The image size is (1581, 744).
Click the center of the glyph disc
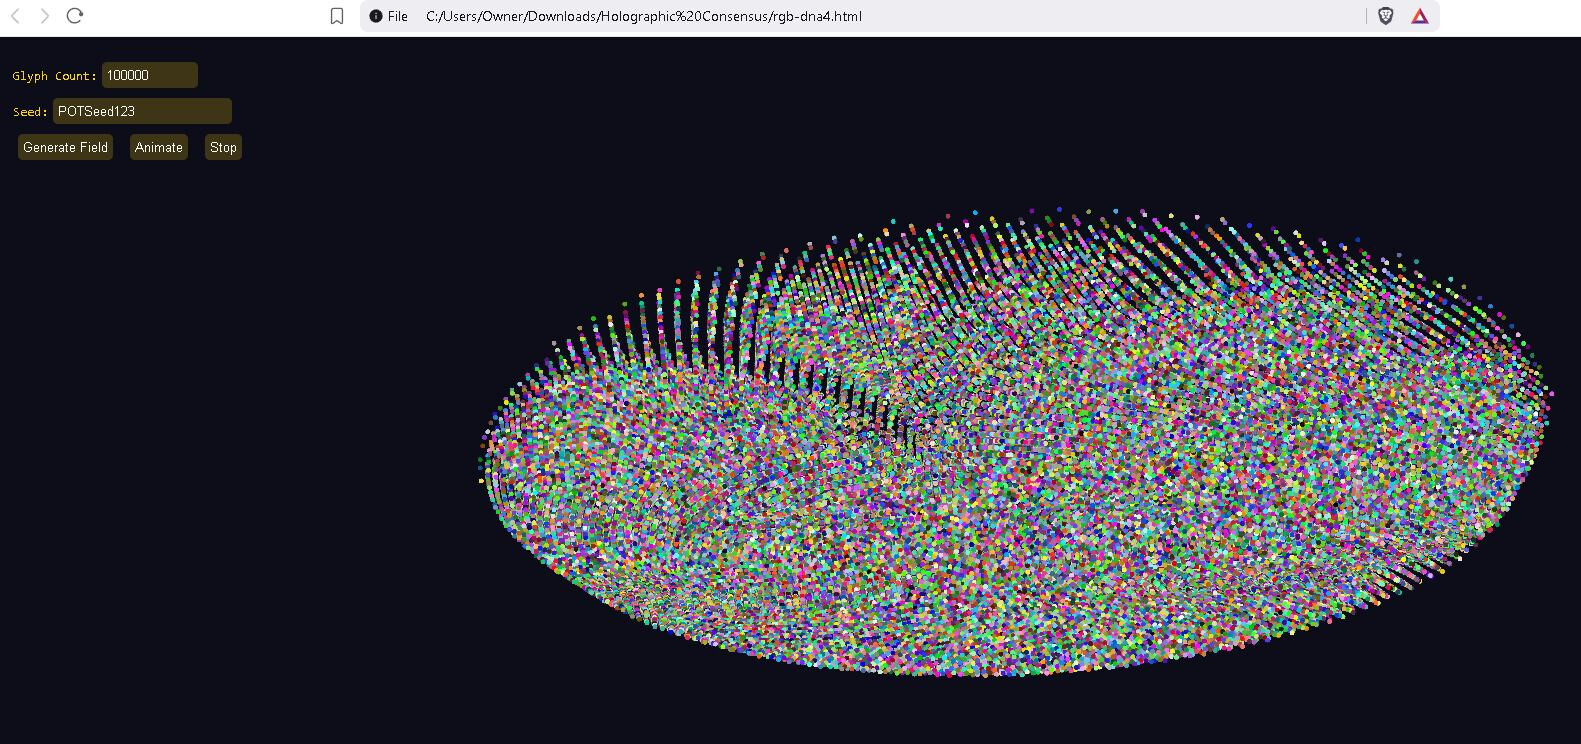1015,443
